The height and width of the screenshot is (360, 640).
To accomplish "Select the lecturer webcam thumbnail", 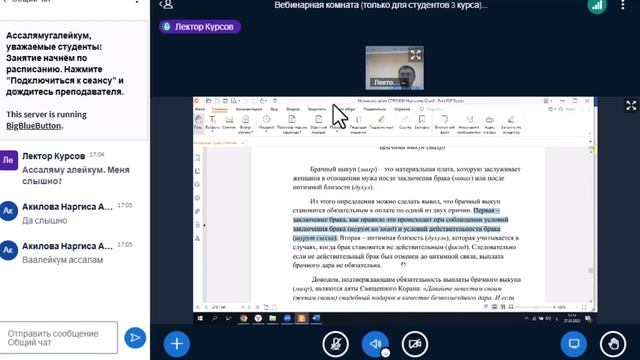I will pos(394,68).
